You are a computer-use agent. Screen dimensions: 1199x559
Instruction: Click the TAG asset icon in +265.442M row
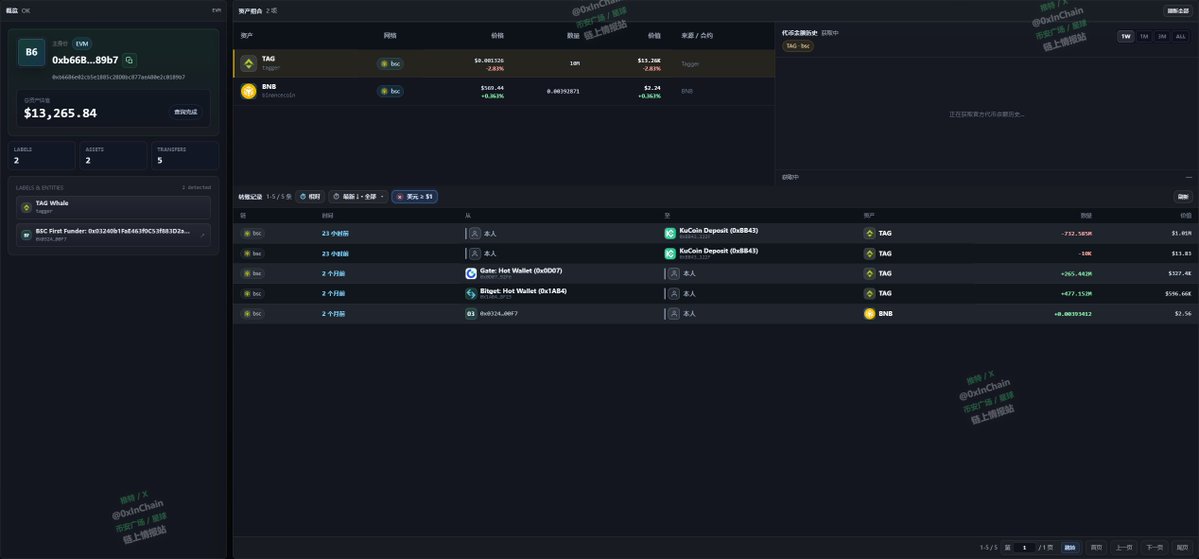(x=869, y=274)
